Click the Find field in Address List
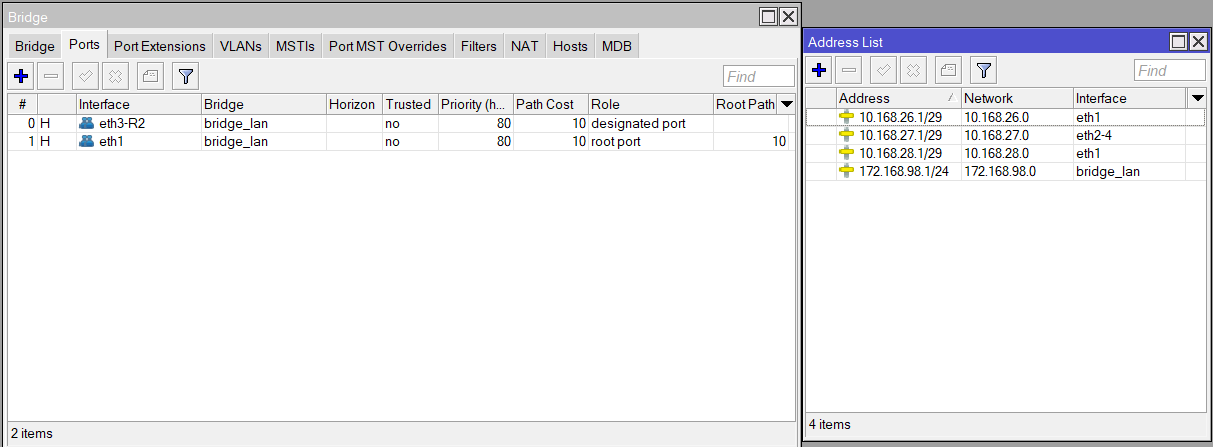This screenshot has height=447, width=1213. coord(1169,70)
